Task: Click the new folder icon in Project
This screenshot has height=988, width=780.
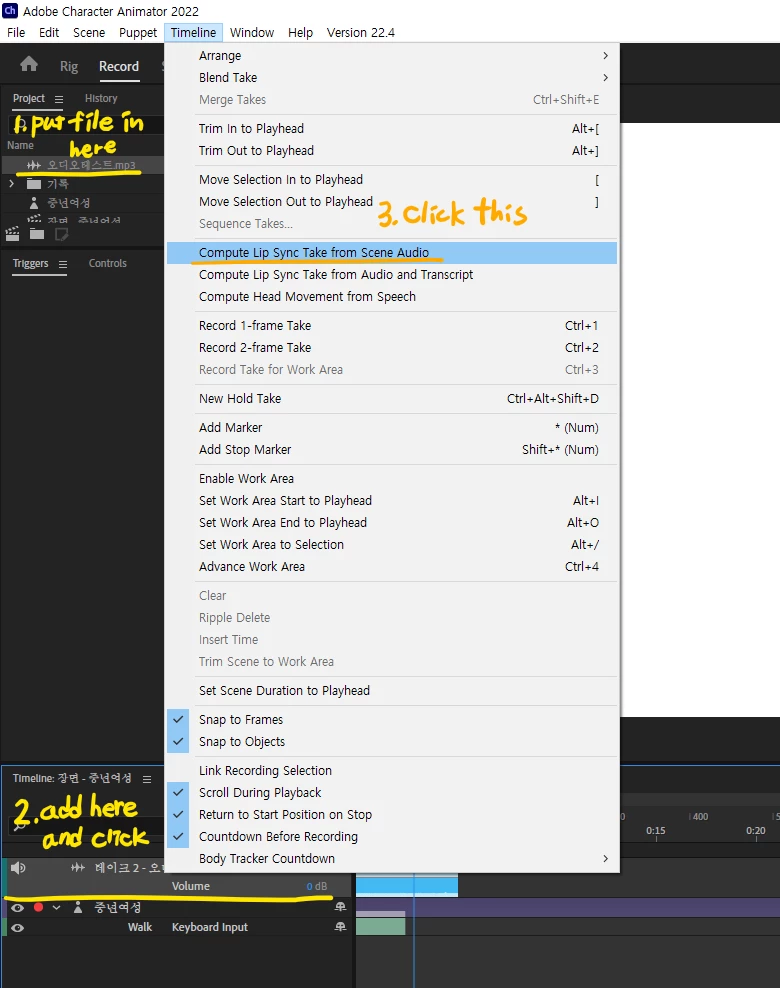Action: 37,234
